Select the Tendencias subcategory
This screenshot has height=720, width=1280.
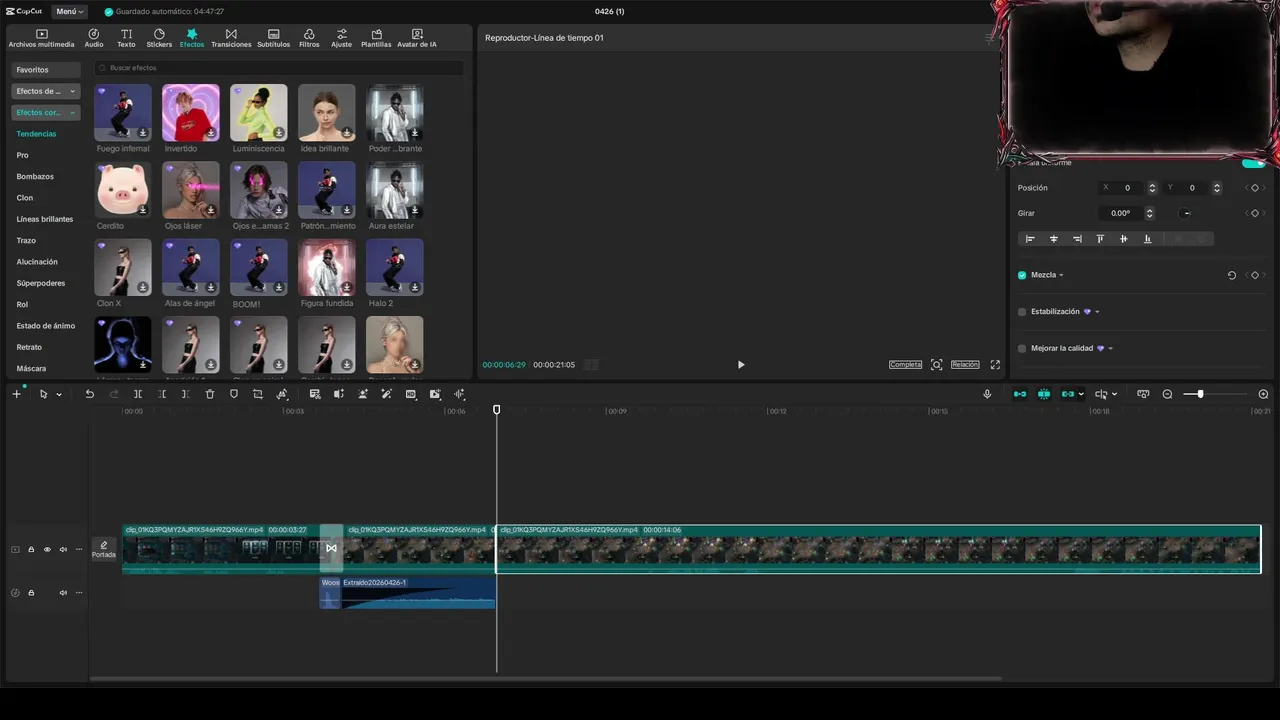[36, 134]
